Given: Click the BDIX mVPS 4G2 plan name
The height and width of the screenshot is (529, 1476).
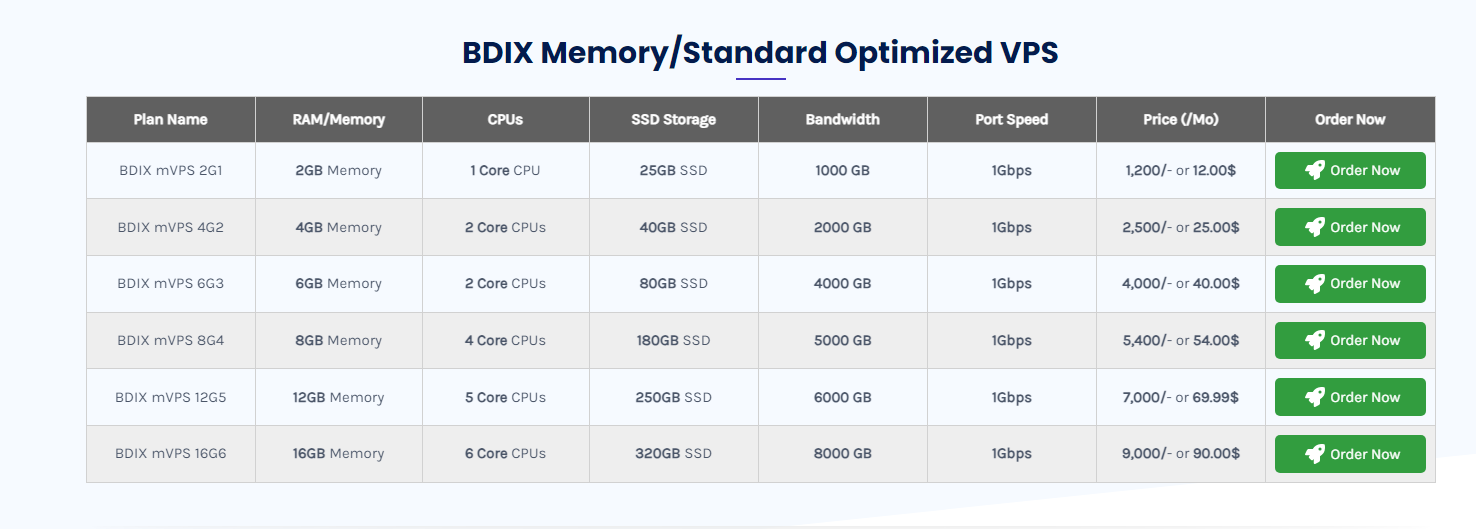Looking at the screenshot, I should pos(170,228).
